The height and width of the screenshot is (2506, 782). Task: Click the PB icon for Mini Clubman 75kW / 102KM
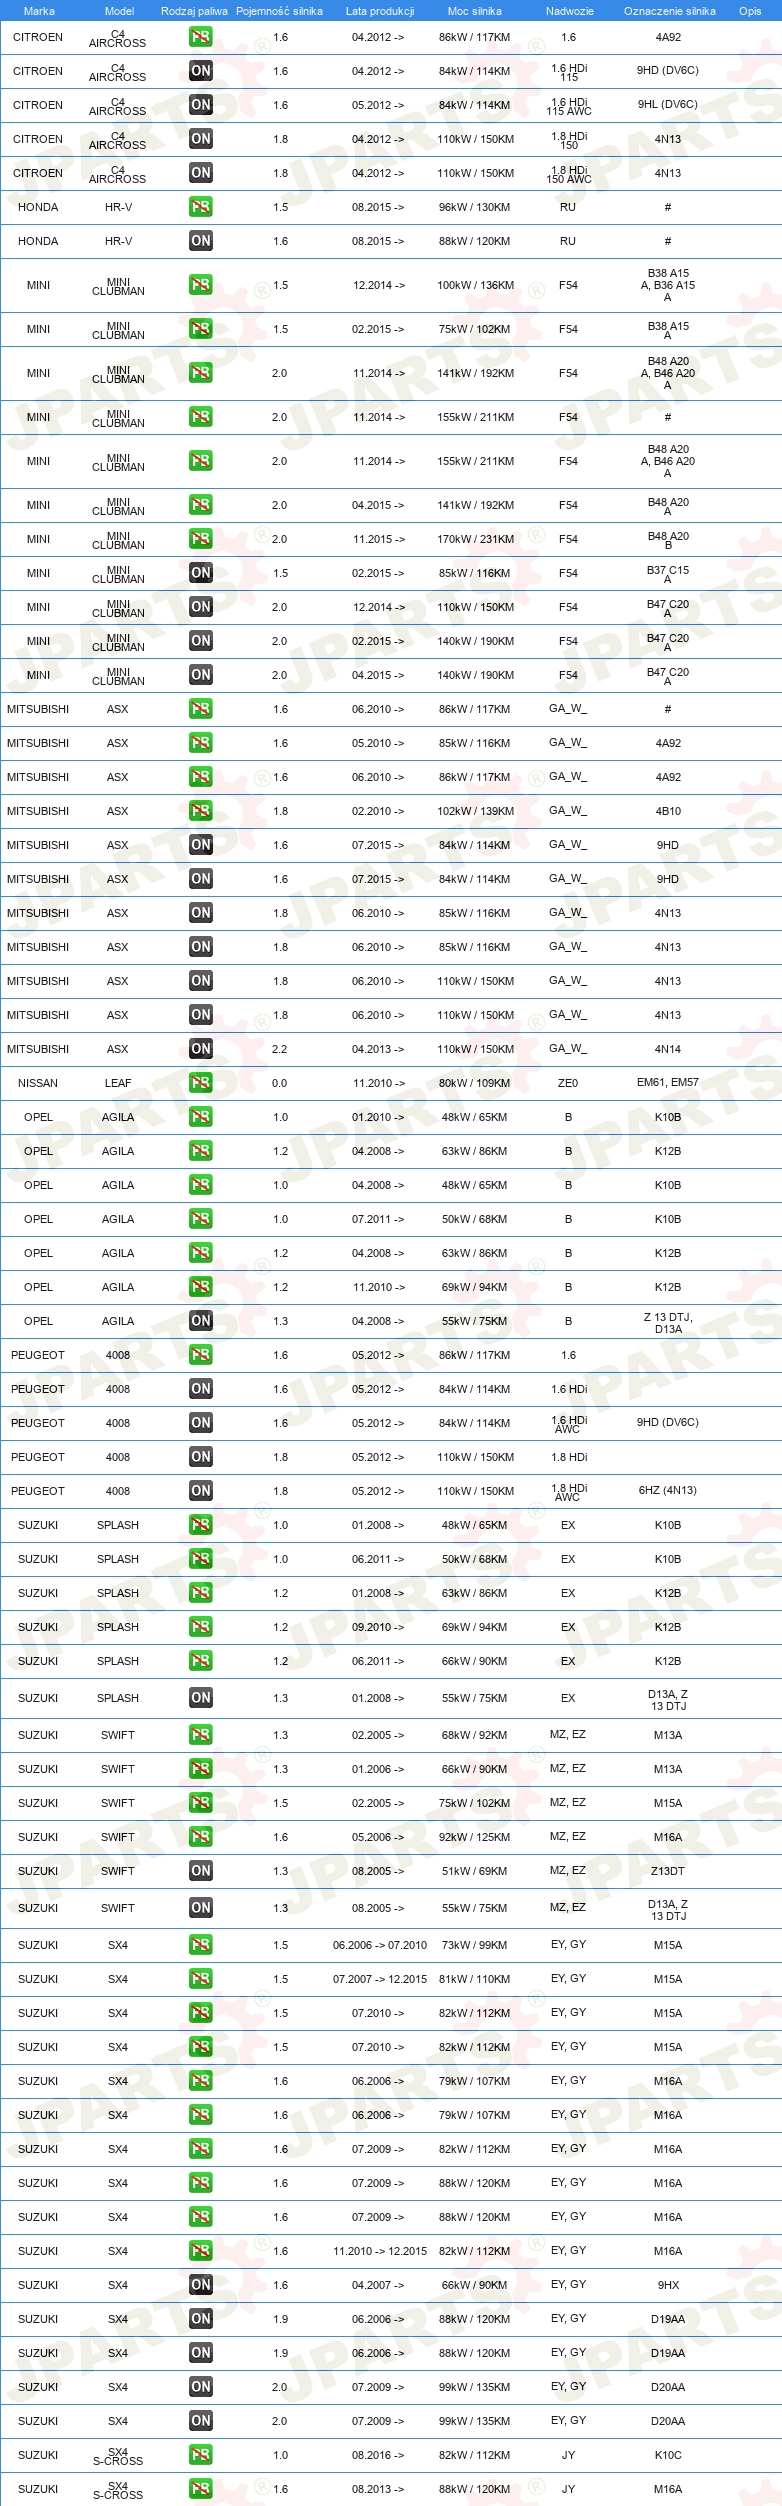click(x=200, y=329)
